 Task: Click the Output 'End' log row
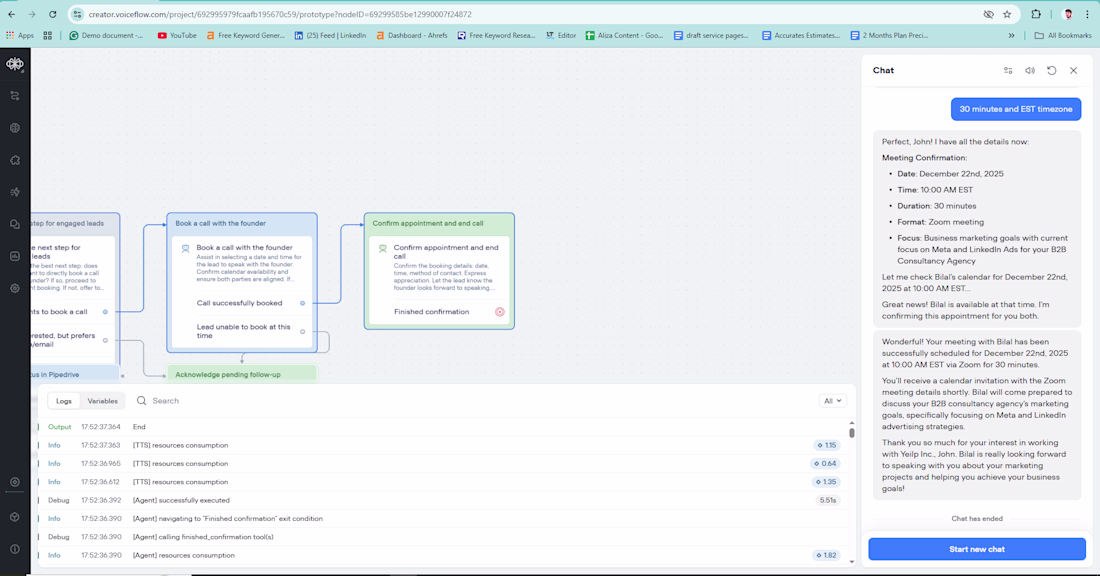442,427
